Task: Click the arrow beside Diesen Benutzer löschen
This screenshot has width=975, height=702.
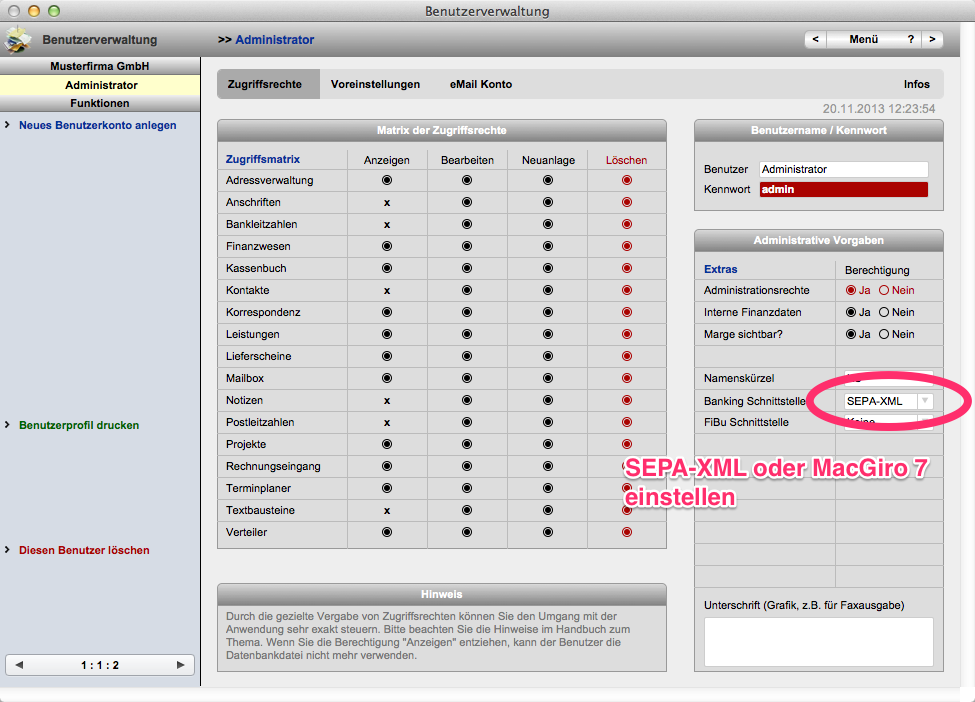Action: coord(8,550)
